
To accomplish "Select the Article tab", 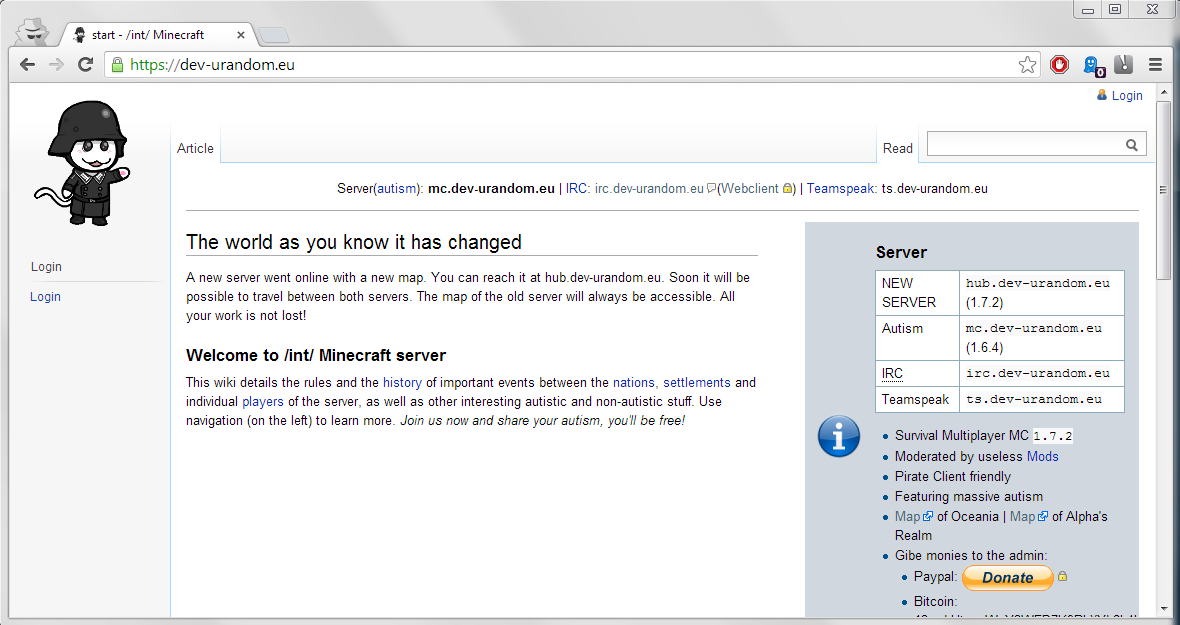I will (196, 148).
